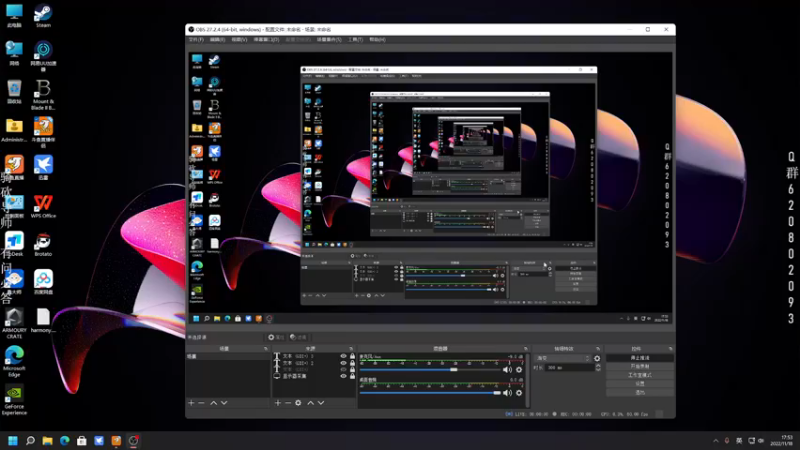Toggle visibility of 显示器采集 source

tap(343, 376)
